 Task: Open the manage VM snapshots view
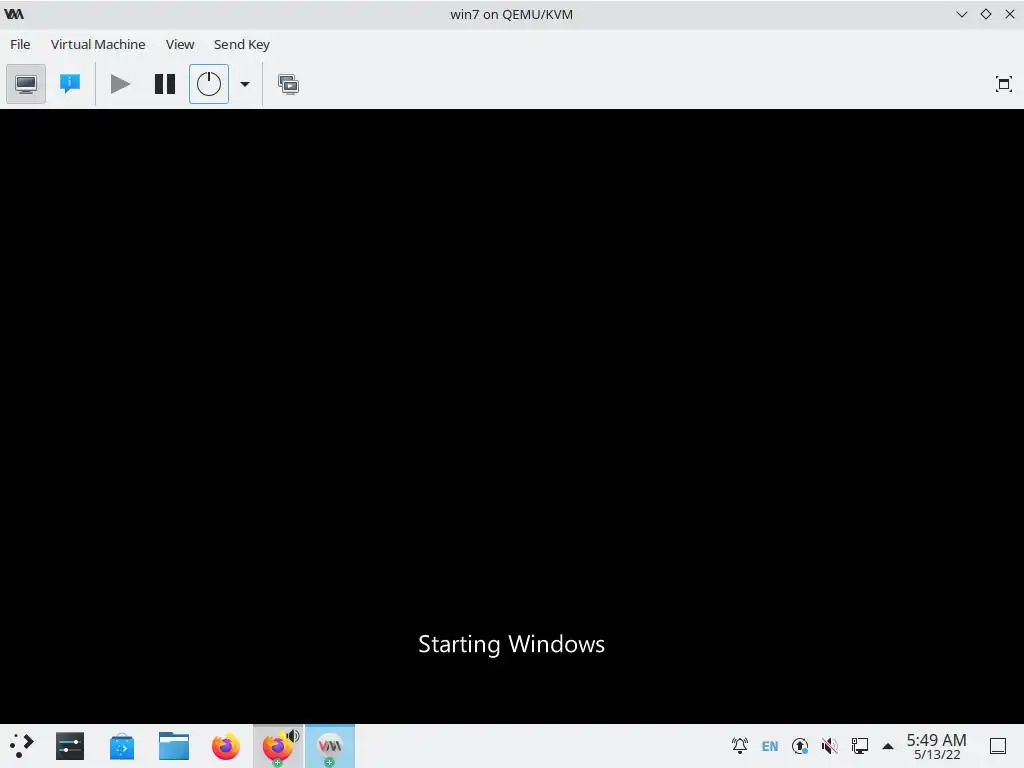(x=288, y=84)
